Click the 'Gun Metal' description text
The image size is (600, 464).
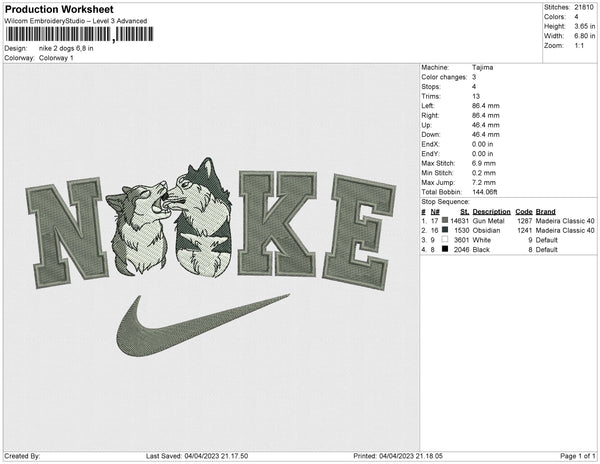click(x=489, y=221)
